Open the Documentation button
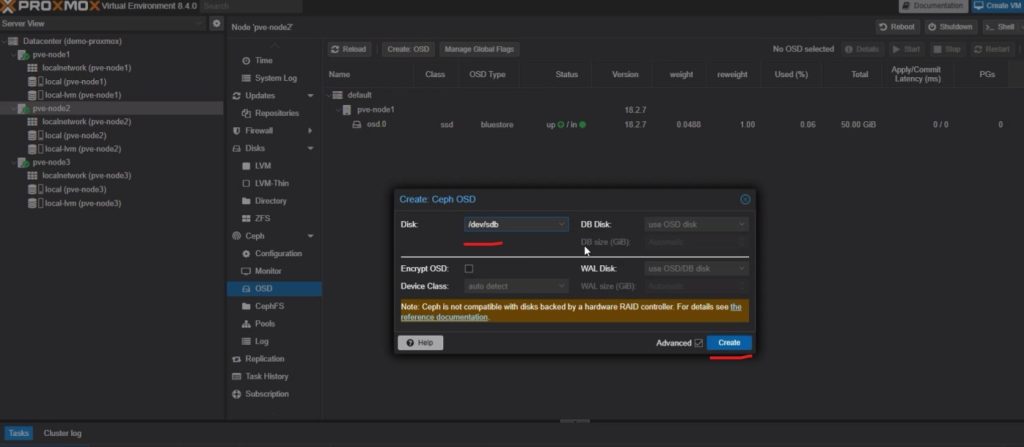1024x447 pixels. coord(933,6)
